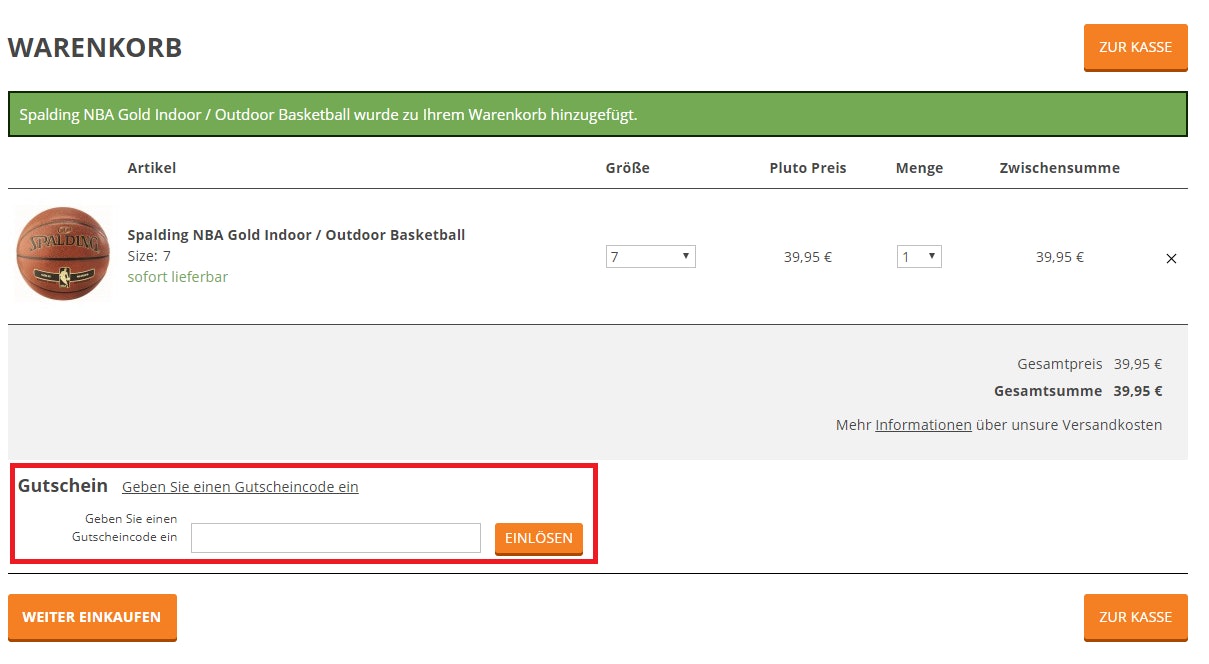
Task: Click 'Geben Sie einen Gutscheincode ein' link
Action: coord(240,487)
